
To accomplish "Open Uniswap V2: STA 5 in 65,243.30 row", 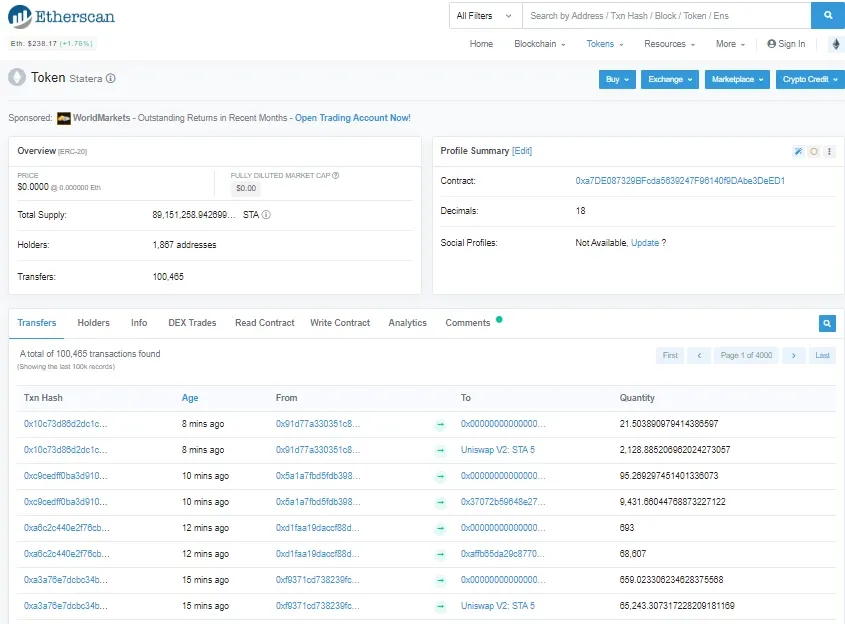I will tap(497, 606).
